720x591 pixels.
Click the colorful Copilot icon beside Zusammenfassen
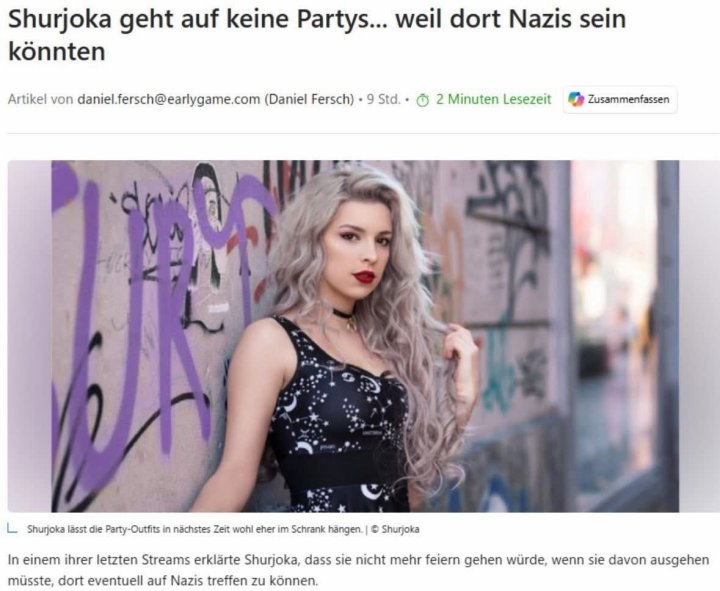(x=576, y=99)
